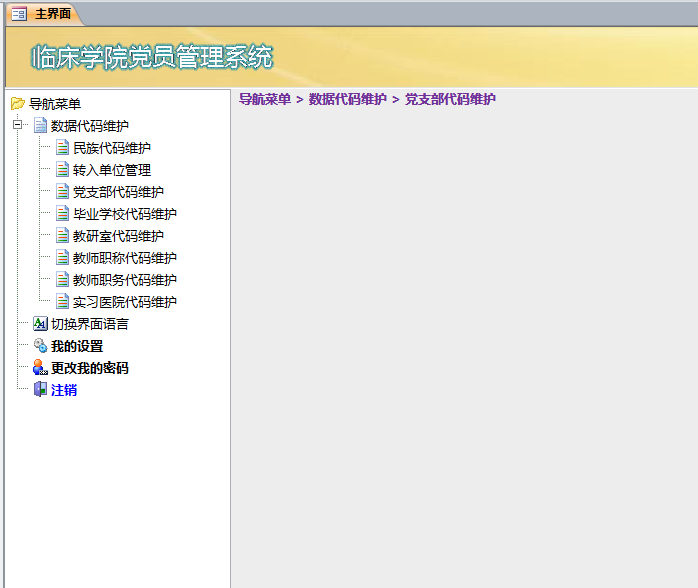Open 毕业学校代码维护 tree entry
Screen dimensions: 698x588
(125, 214)
